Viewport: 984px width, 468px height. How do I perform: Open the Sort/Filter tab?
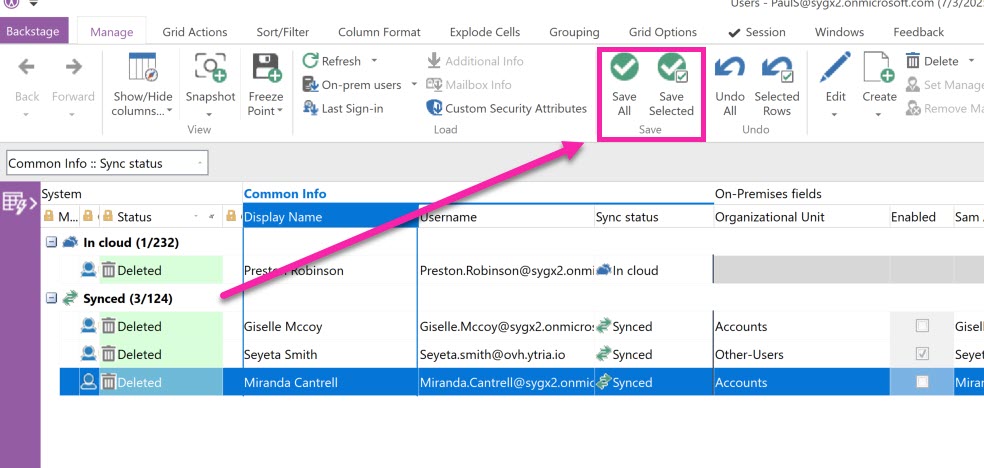click(282, 32)
